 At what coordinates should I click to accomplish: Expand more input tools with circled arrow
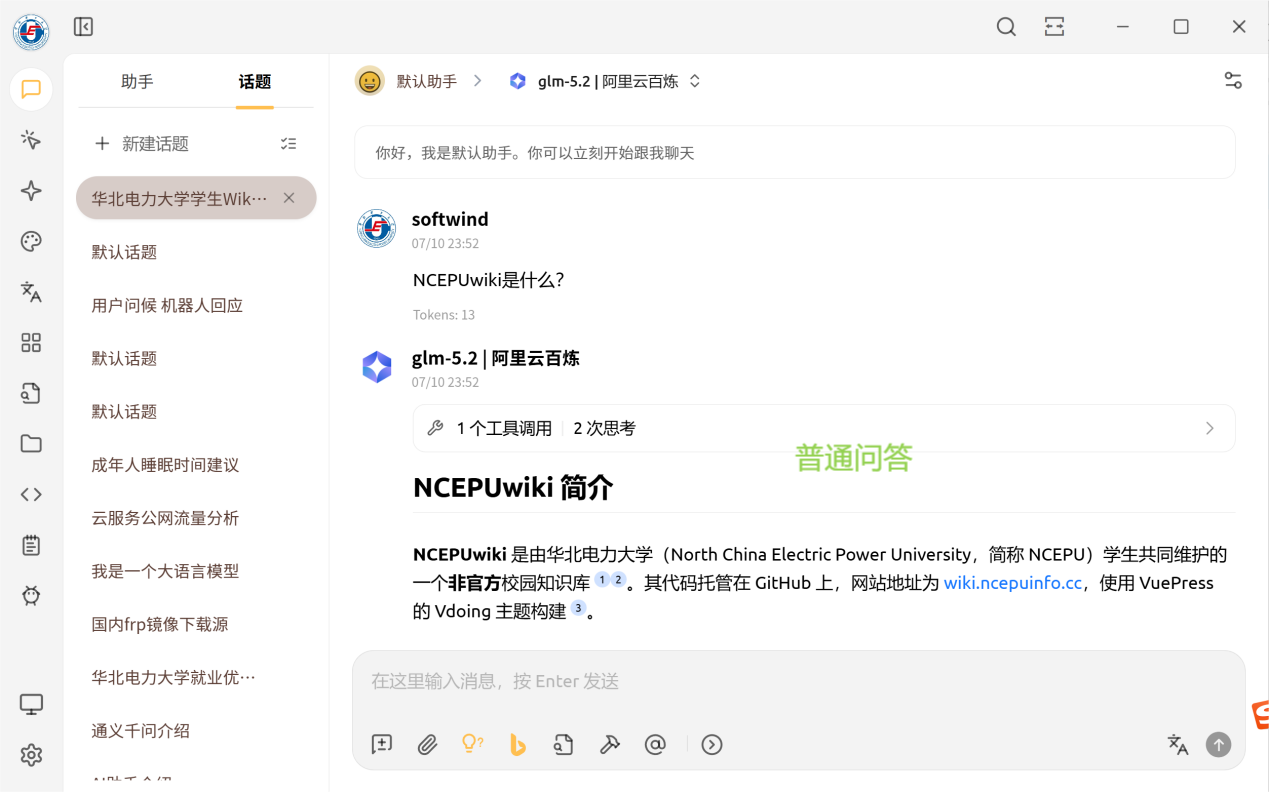coord(712,744)
